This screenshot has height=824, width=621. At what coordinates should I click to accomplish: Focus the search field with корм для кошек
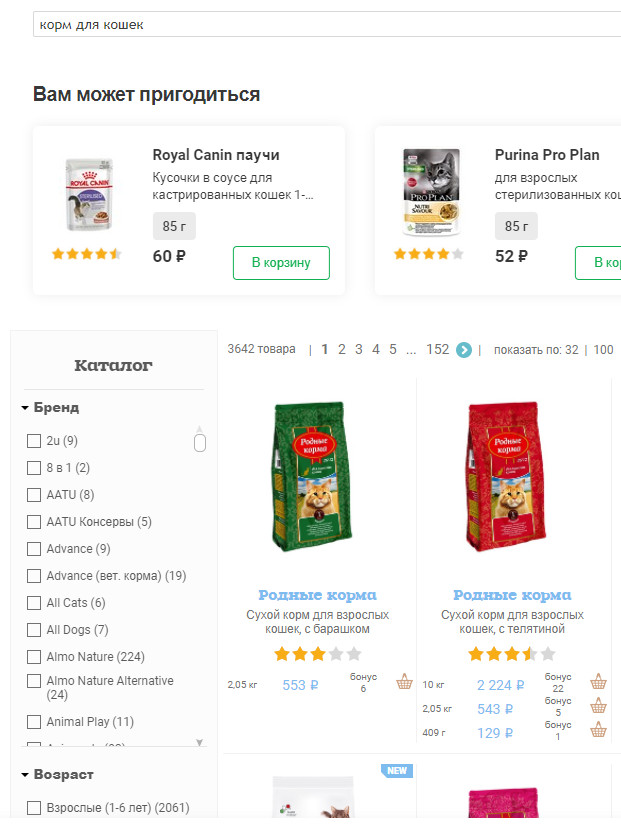coord(320,24)
